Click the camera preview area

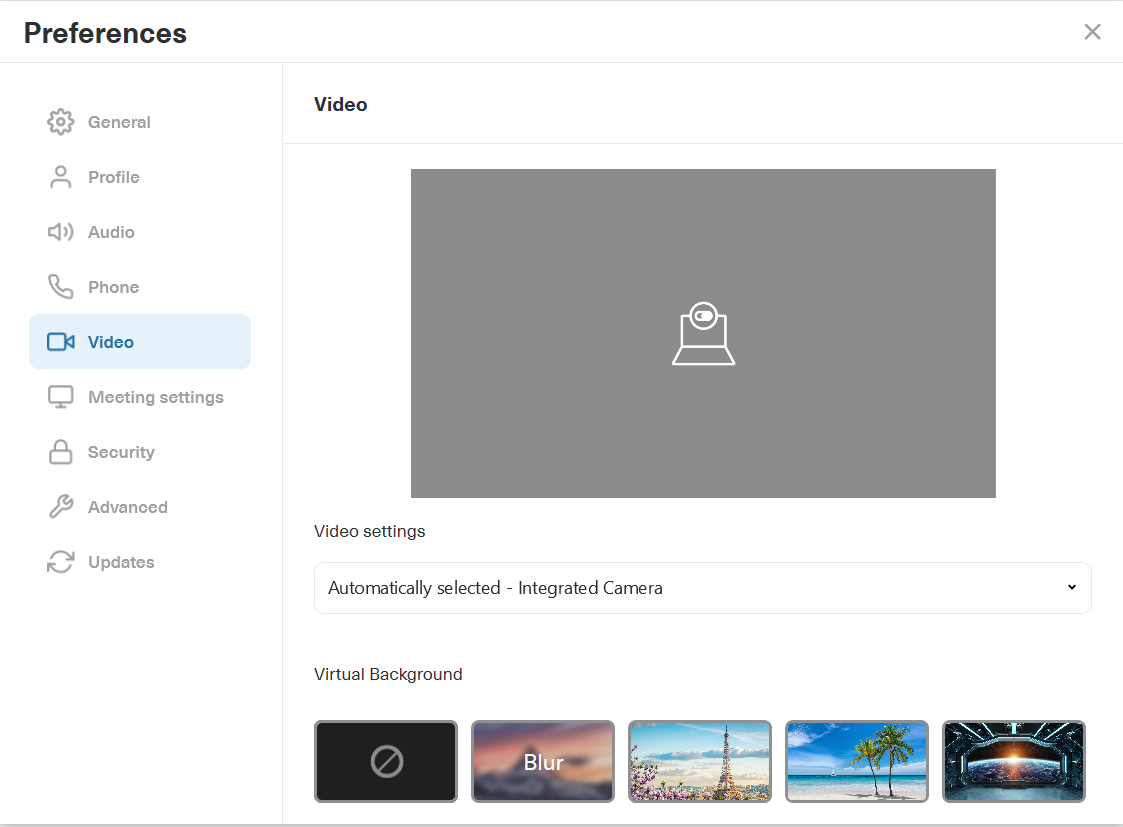pyautogui.click(x=703, y=334)
